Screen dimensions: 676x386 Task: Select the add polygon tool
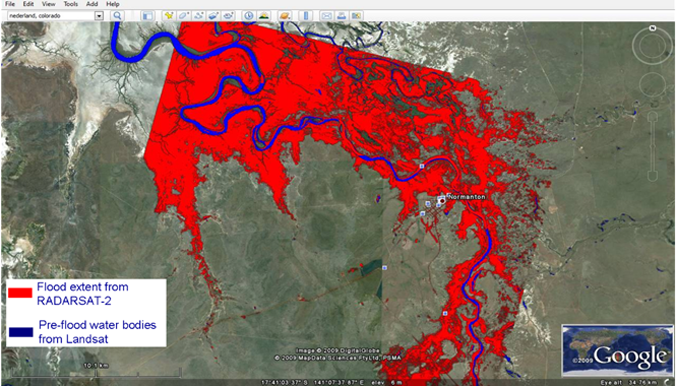pyautogui.click(x=184, y=16)
